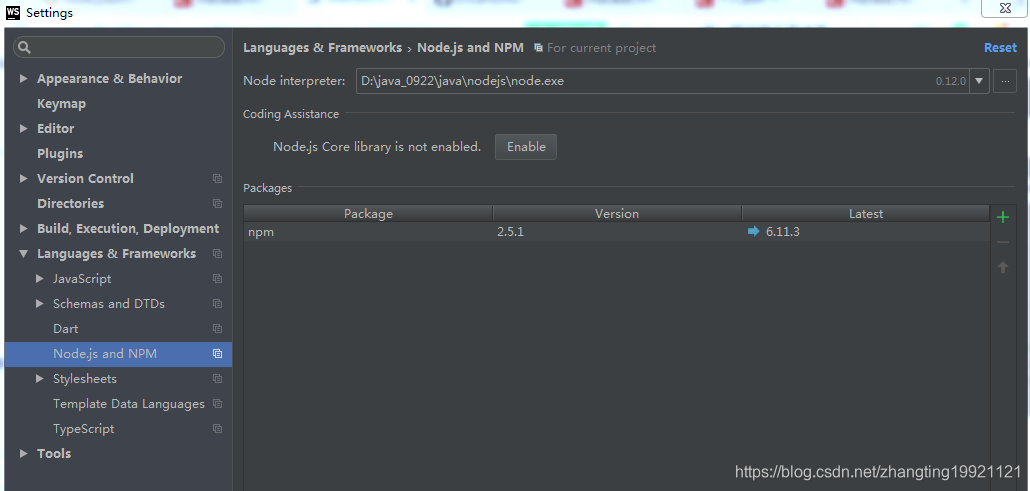Expand the JavaScript subsection

[39, 279]
